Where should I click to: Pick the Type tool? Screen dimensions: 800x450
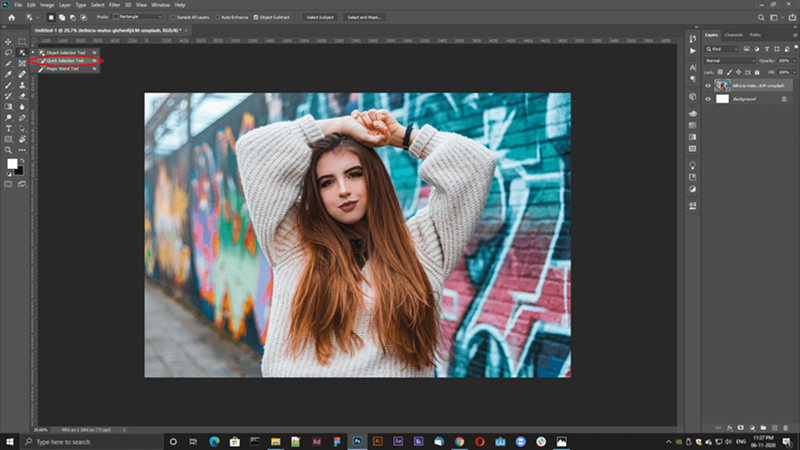tap(8, 128)
